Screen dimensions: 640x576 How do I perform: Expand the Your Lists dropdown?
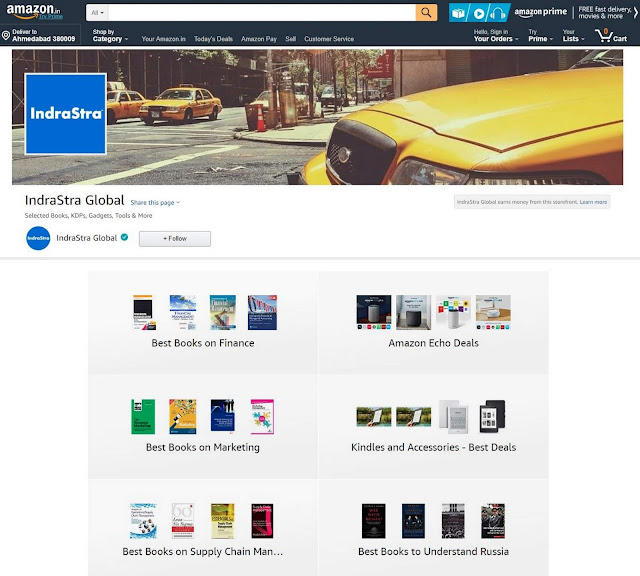(573, 36)
